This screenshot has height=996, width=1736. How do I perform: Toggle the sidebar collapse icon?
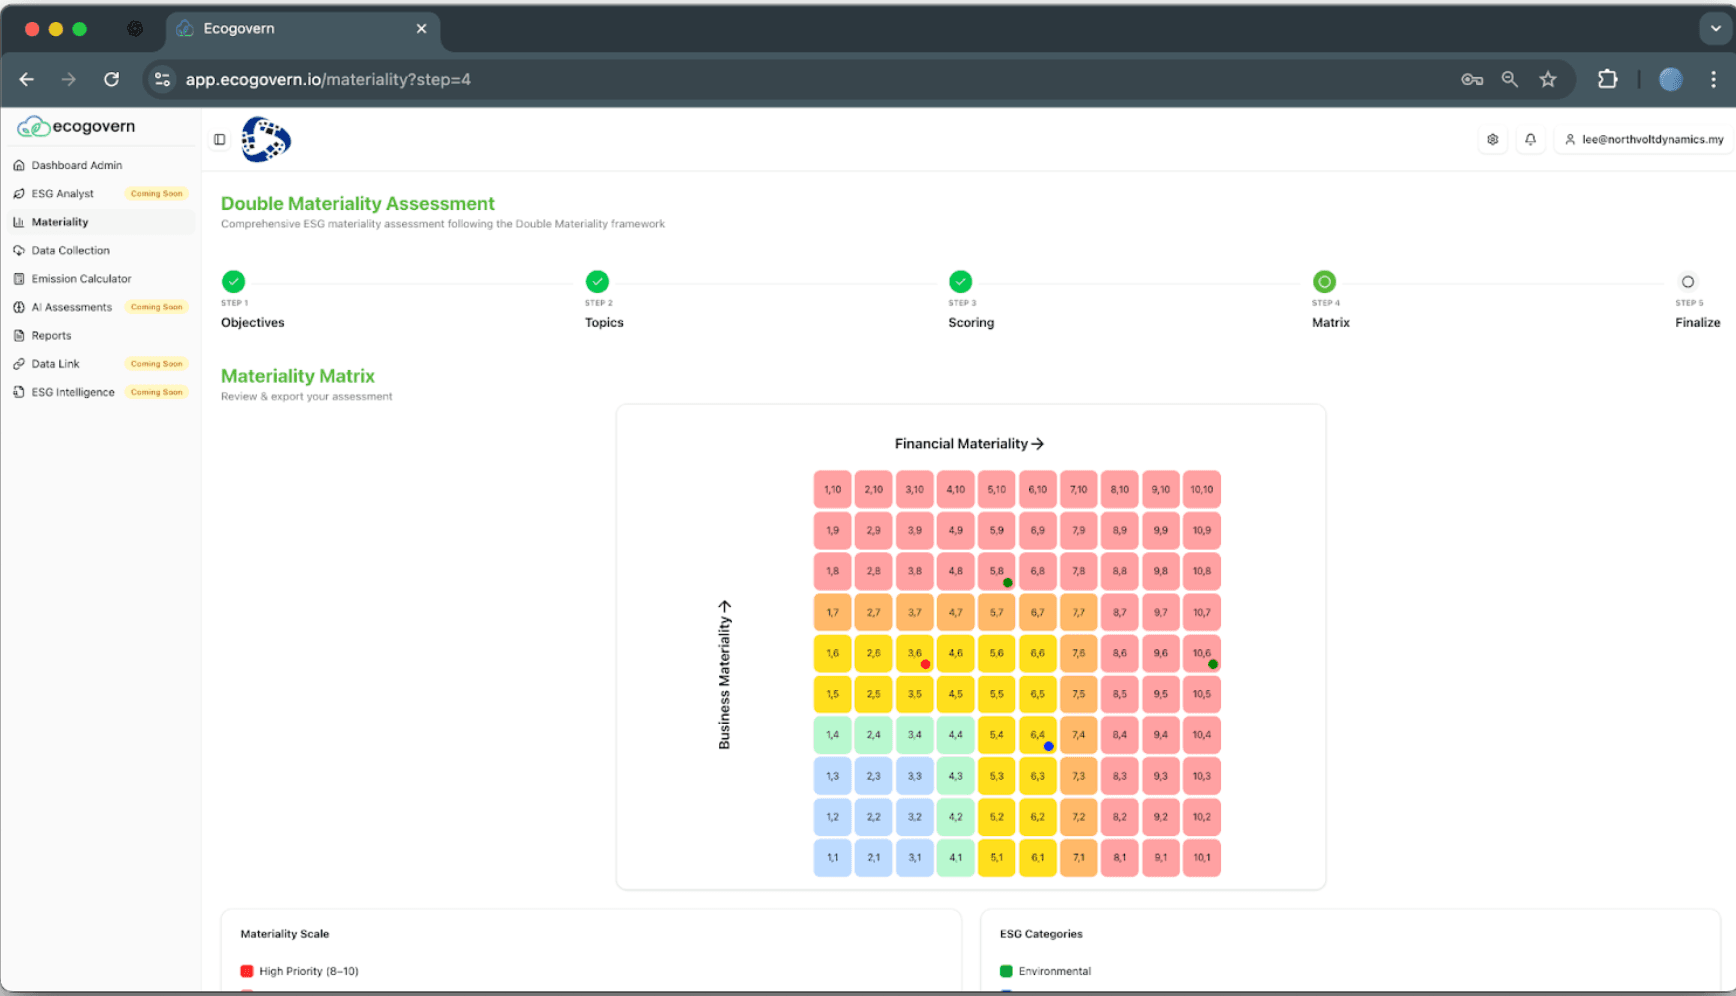[220, 140]
